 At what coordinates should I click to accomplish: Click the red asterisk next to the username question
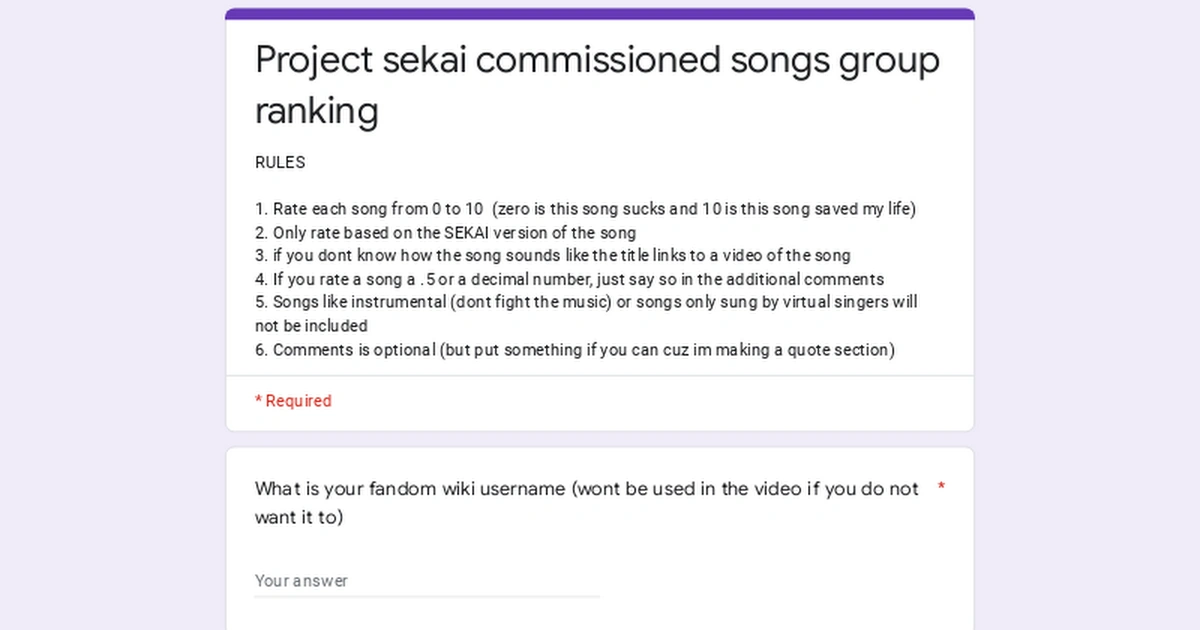click(940, 489)
